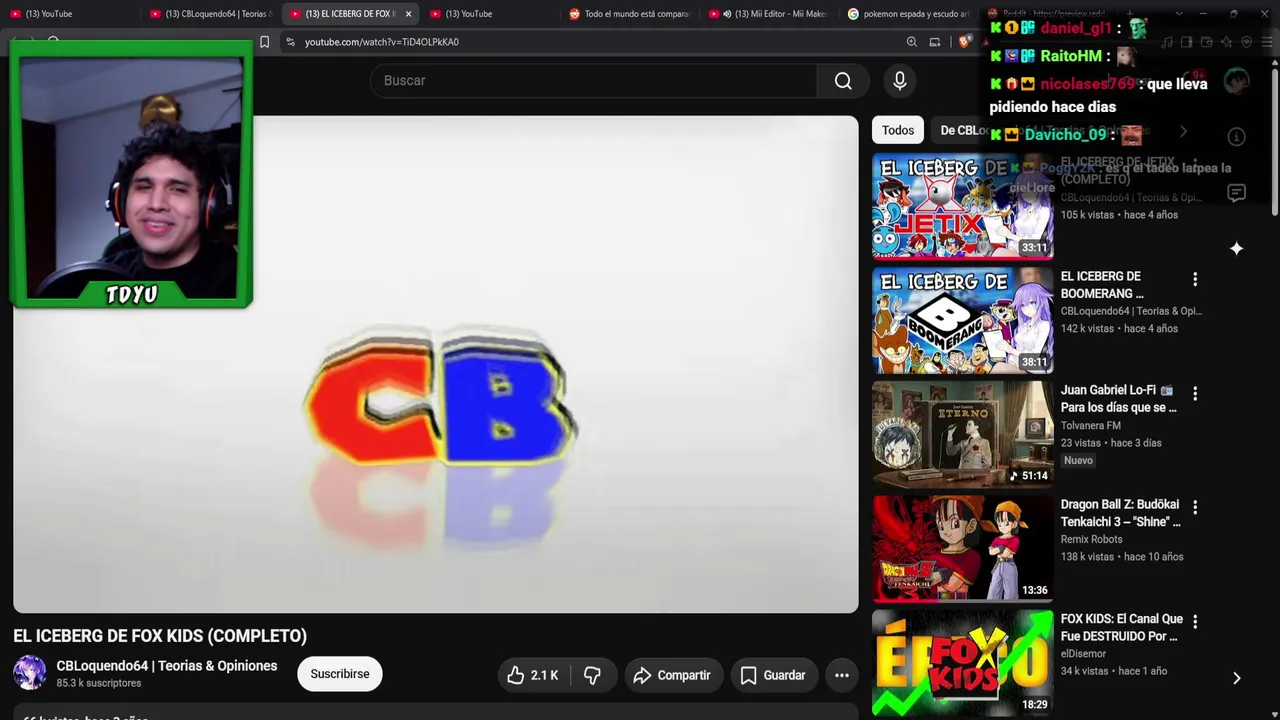
Task: Open the EL ICEBERG DE BOOMERANG thumbnail
Action: (x=962, y=321)
